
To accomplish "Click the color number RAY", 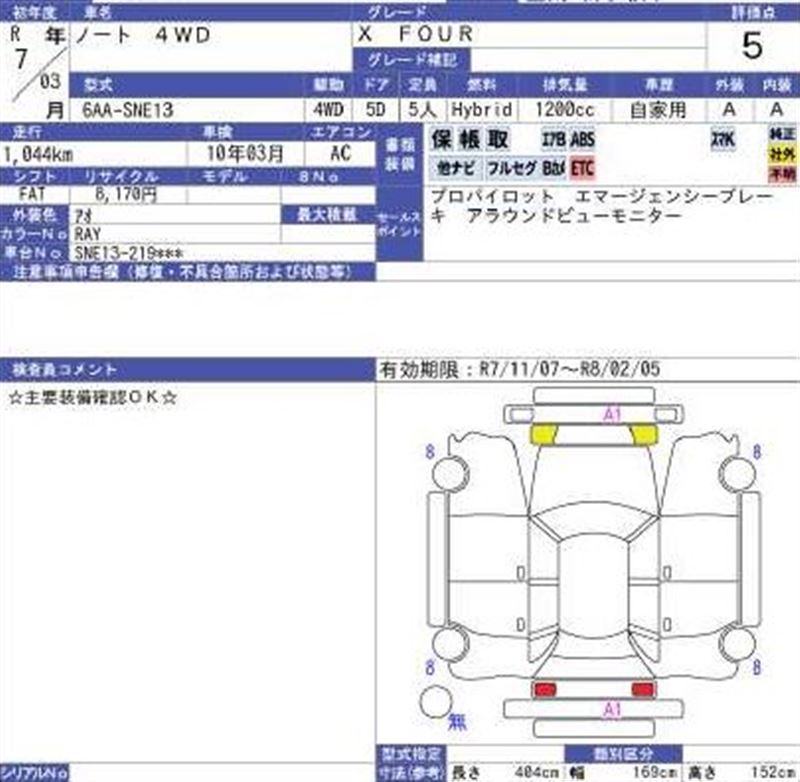I will 88,234.
